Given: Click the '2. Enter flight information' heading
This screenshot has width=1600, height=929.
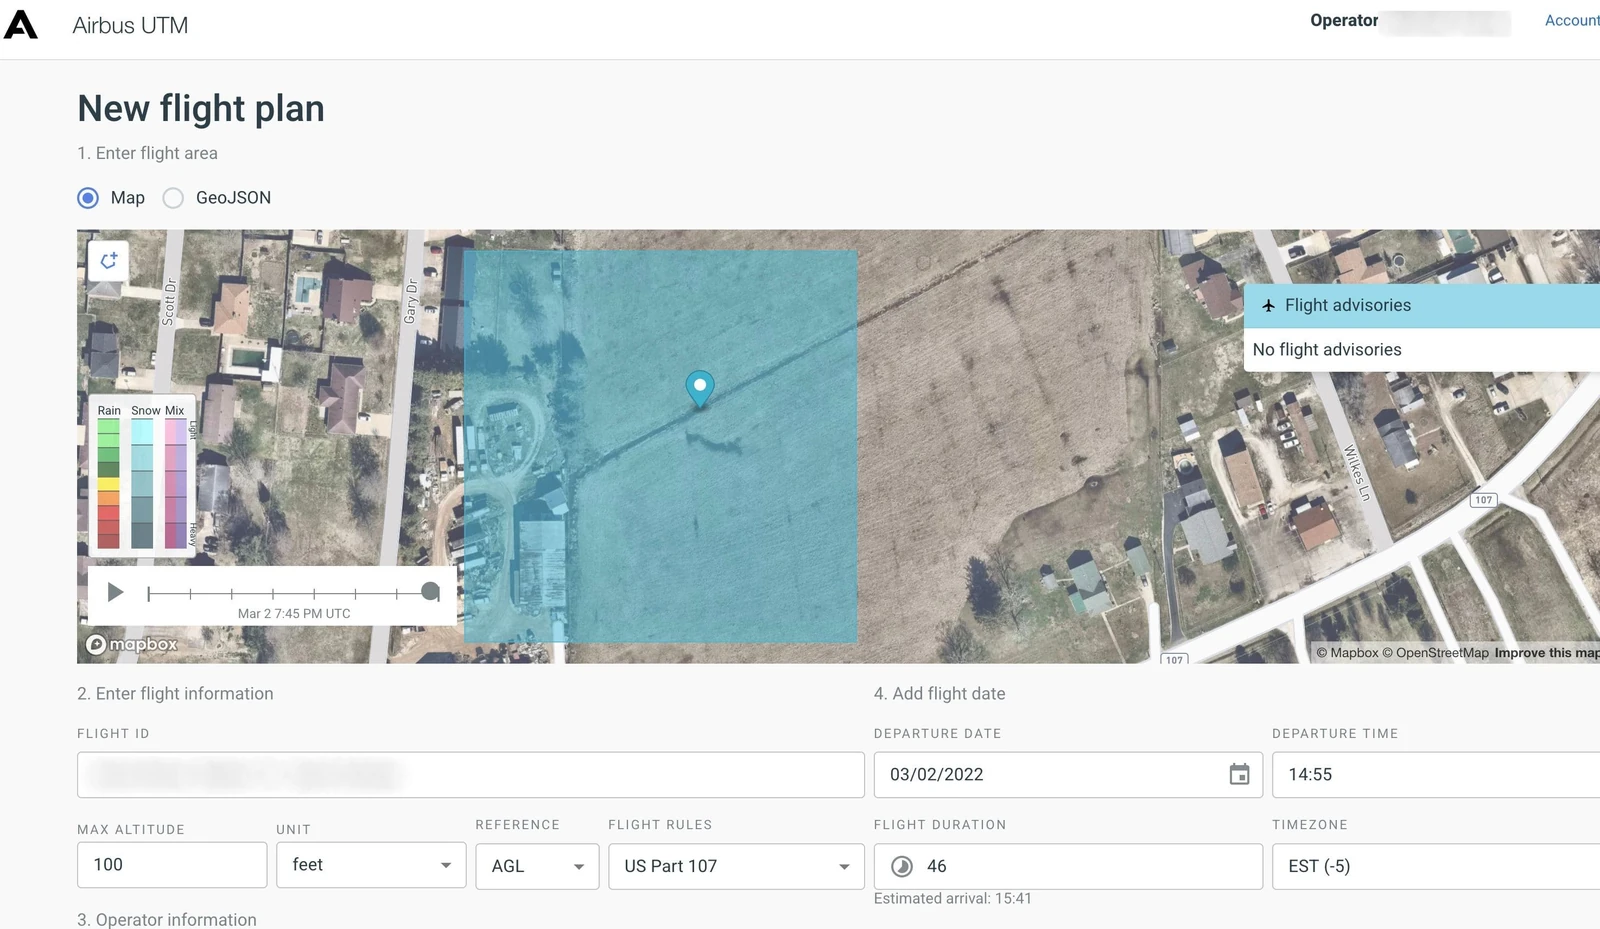Looking at the screenshot, I should tap(175, 694).
